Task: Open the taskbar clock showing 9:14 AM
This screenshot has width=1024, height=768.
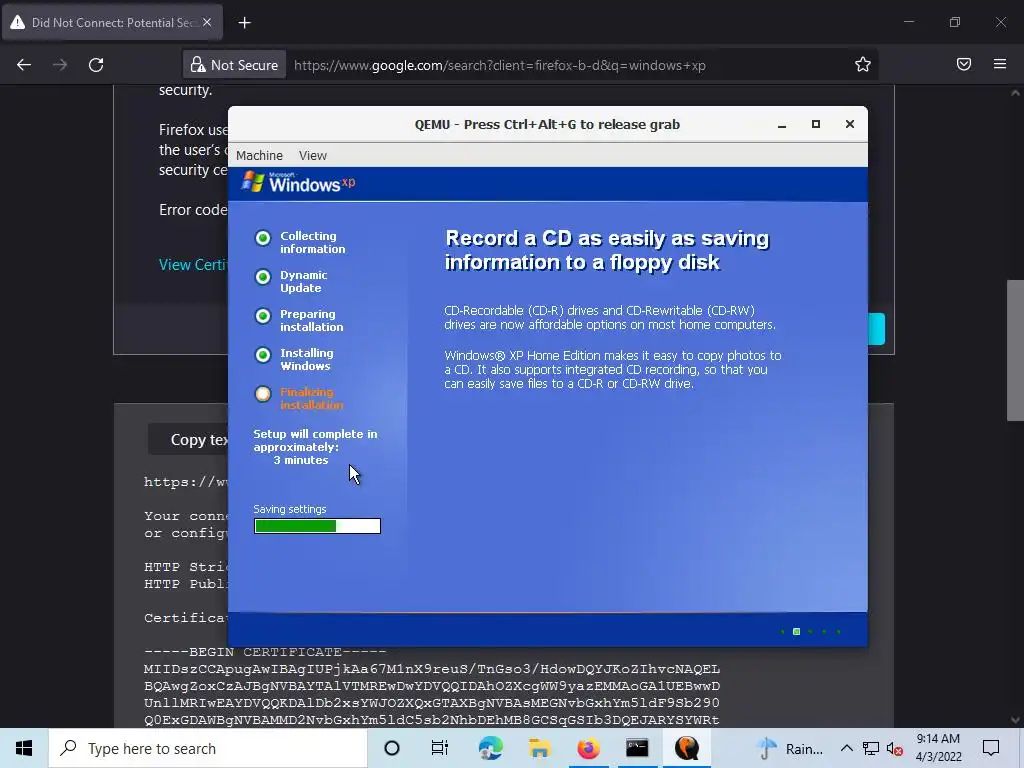Action: (938, 748)
